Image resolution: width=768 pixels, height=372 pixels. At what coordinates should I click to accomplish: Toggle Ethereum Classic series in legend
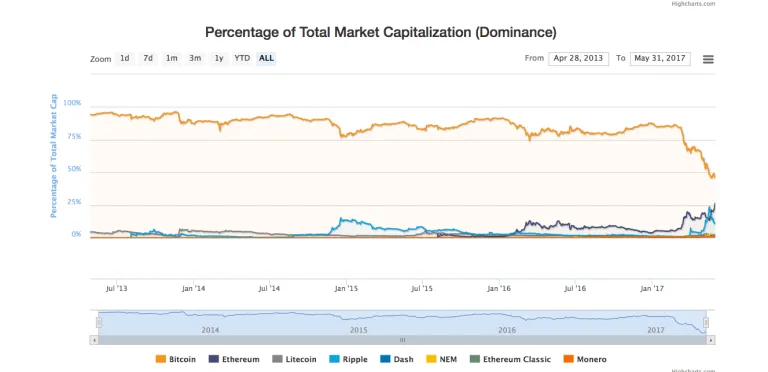[510, 359]
